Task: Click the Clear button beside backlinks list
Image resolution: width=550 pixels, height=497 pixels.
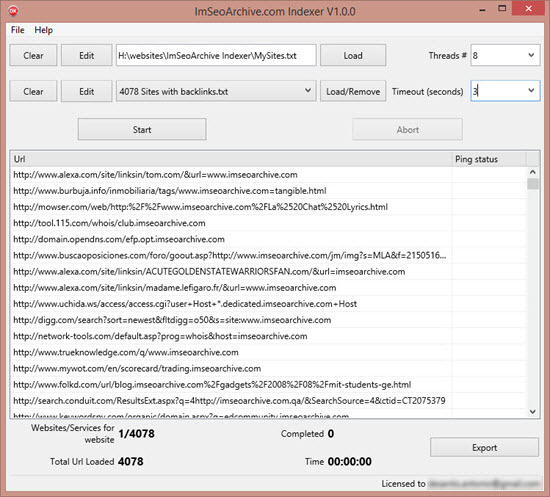Action: [x=33, y=92]
